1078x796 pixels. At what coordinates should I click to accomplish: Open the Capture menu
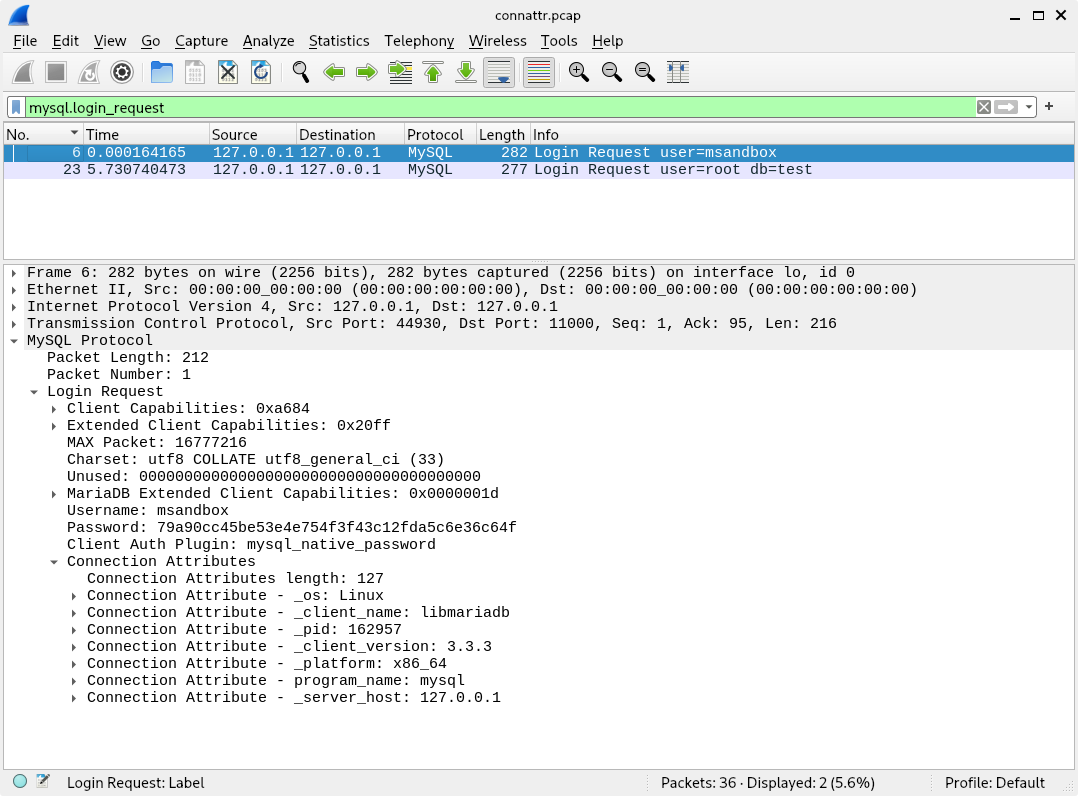pos(201,41)
